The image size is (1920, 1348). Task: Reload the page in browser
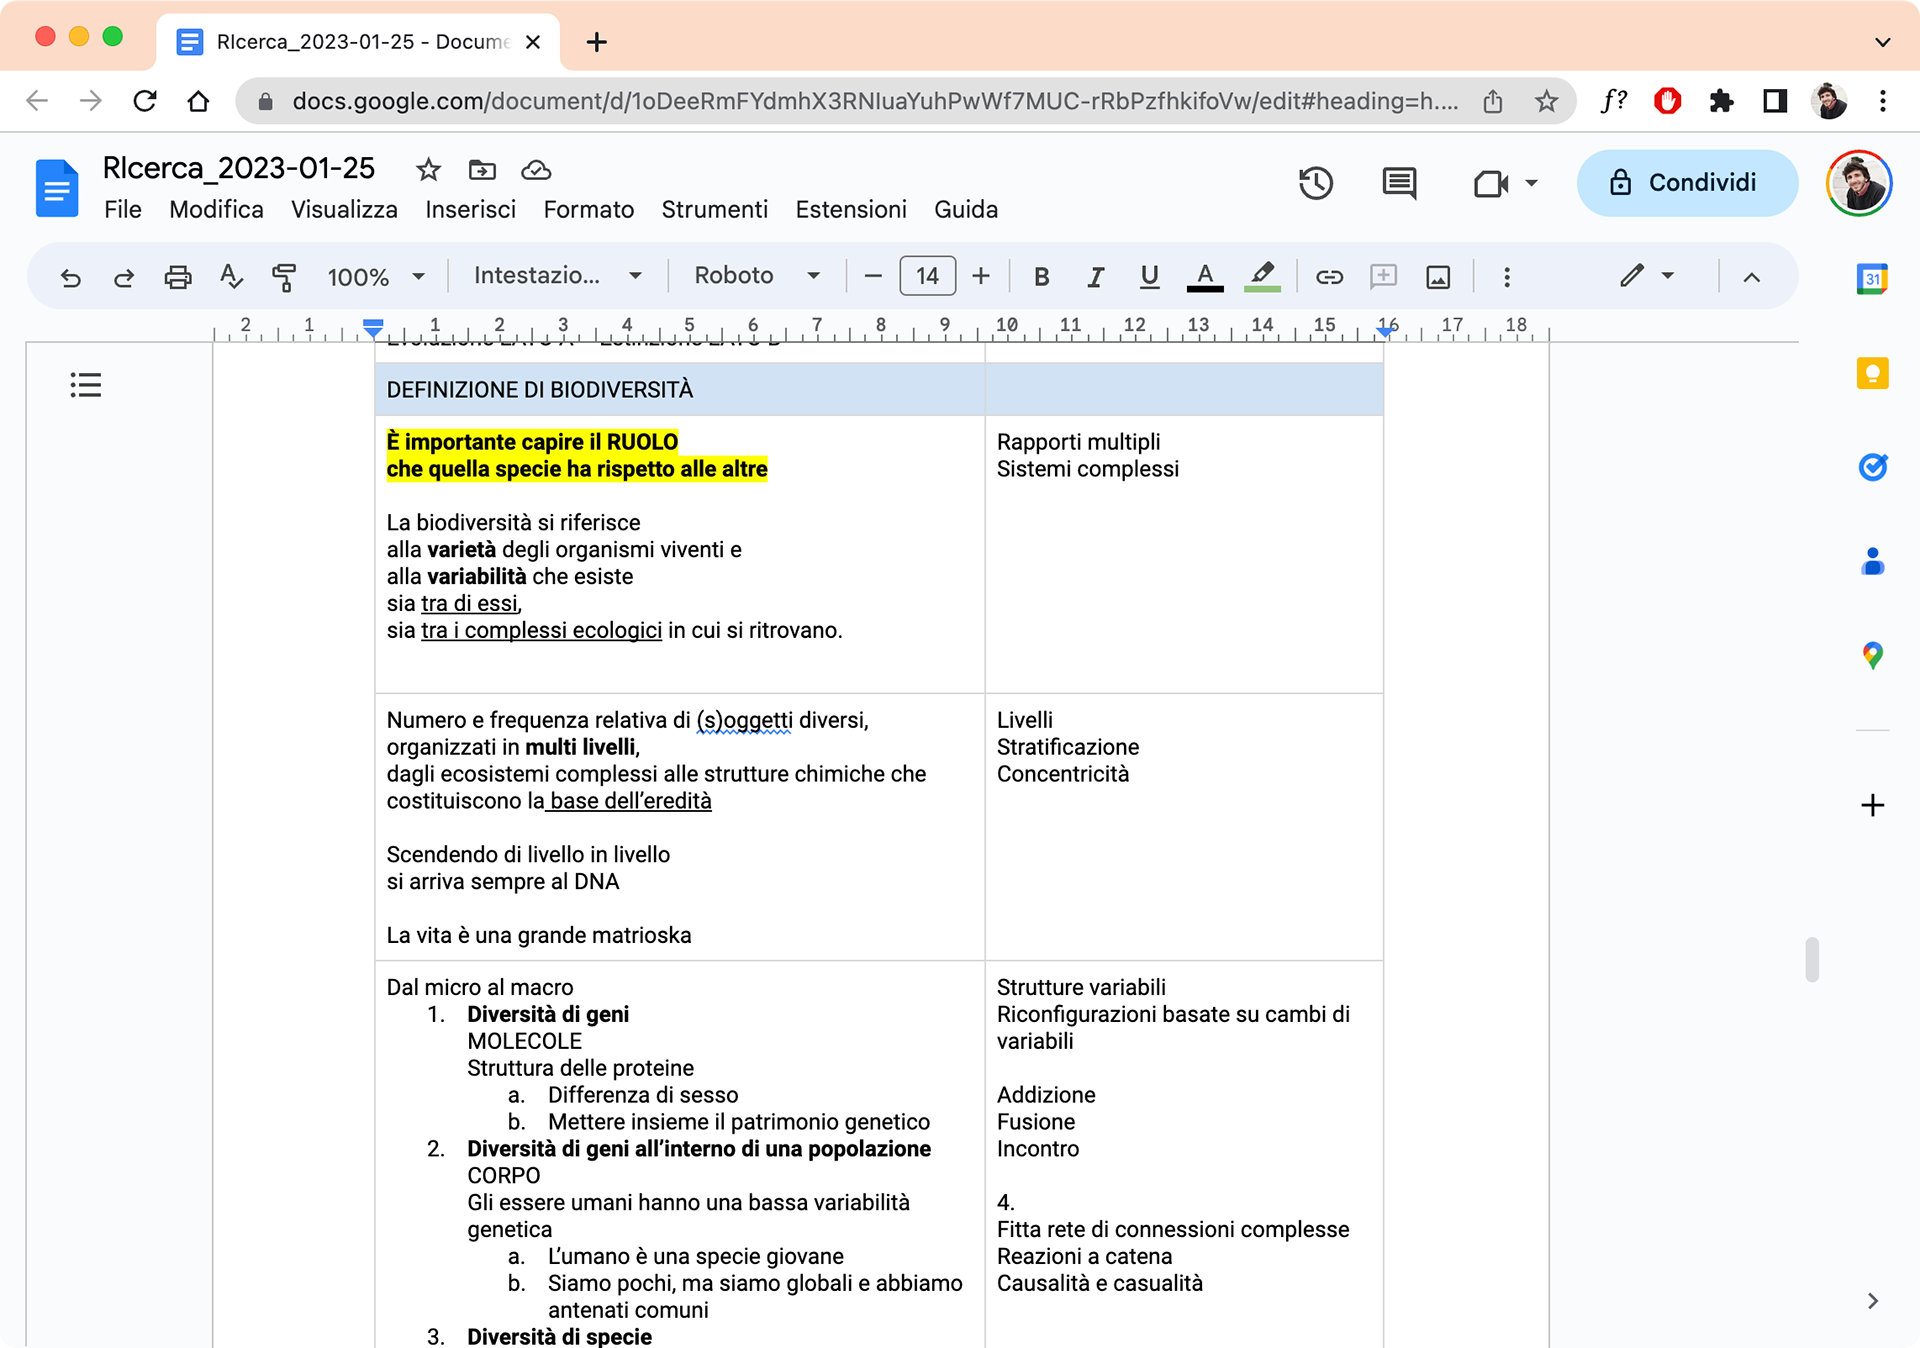pos(145,100)
